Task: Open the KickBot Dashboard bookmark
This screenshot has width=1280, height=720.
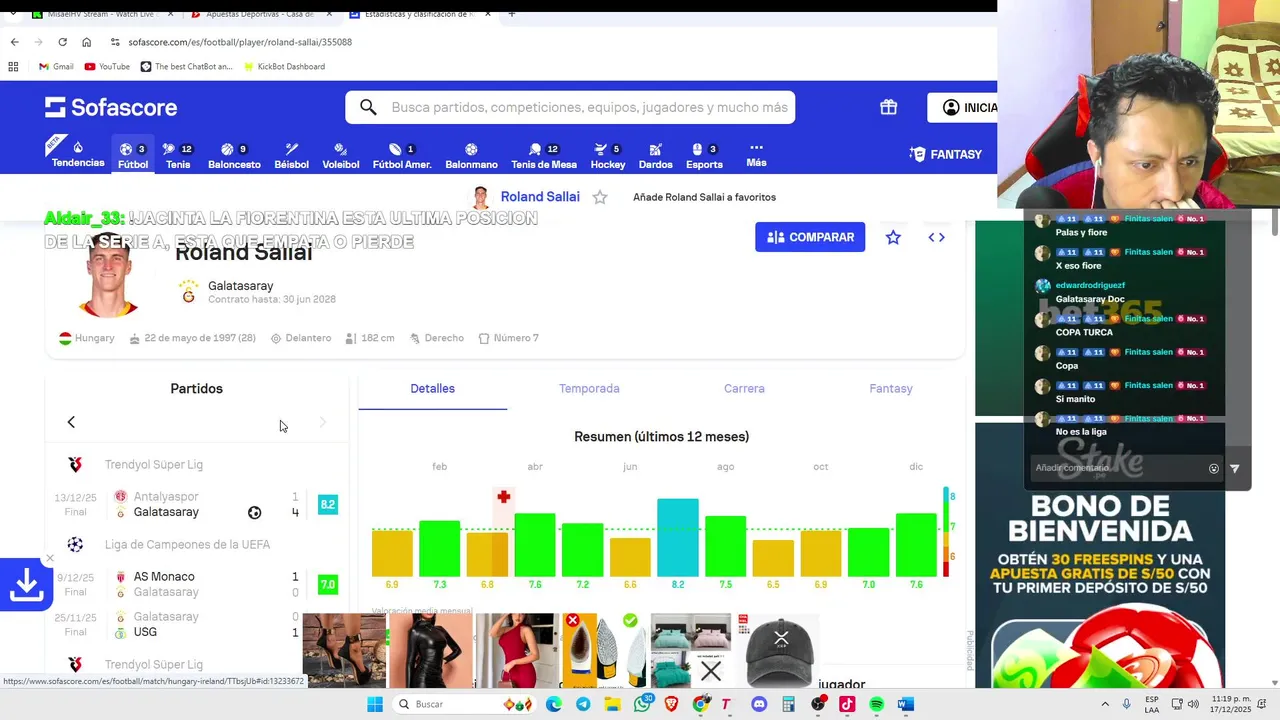Action: (x=283, y=66)
